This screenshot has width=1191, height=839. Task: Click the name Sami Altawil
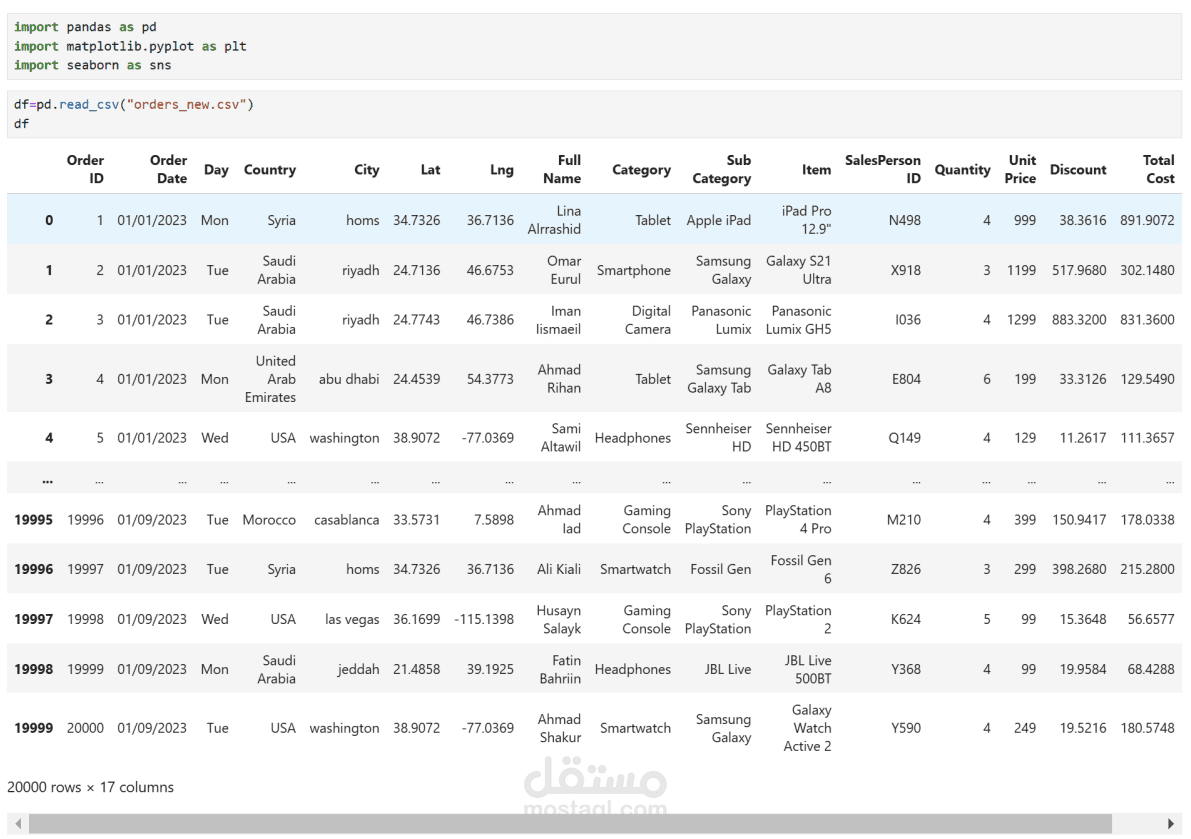pyautogui.click(x=561, y=438)
